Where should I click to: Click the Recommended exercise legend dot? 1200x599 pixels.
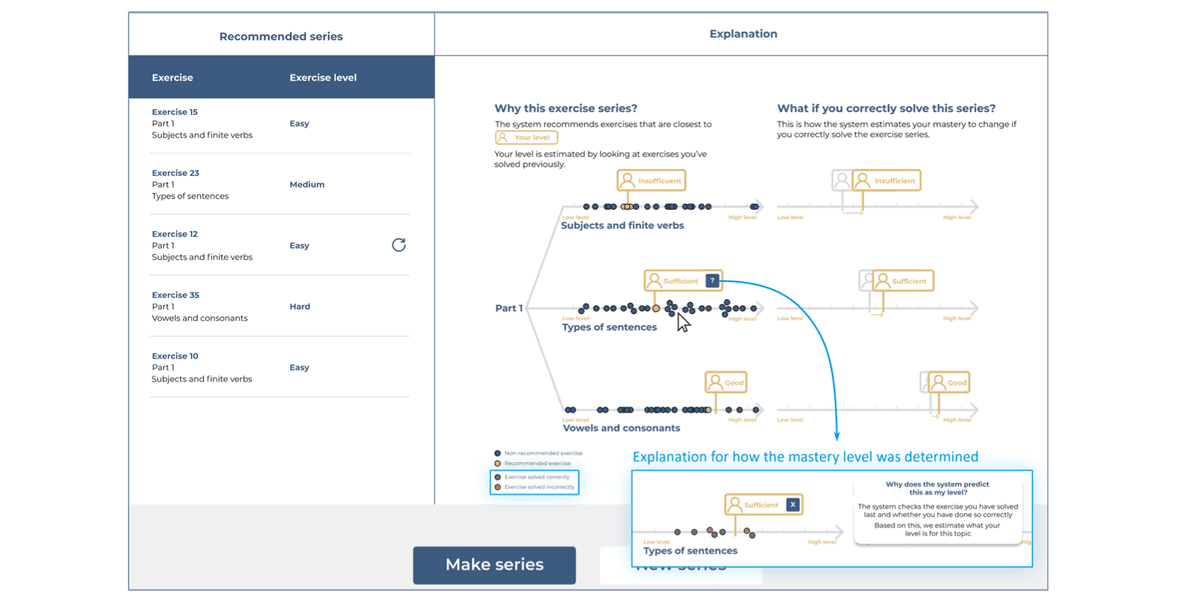[498, 464]
